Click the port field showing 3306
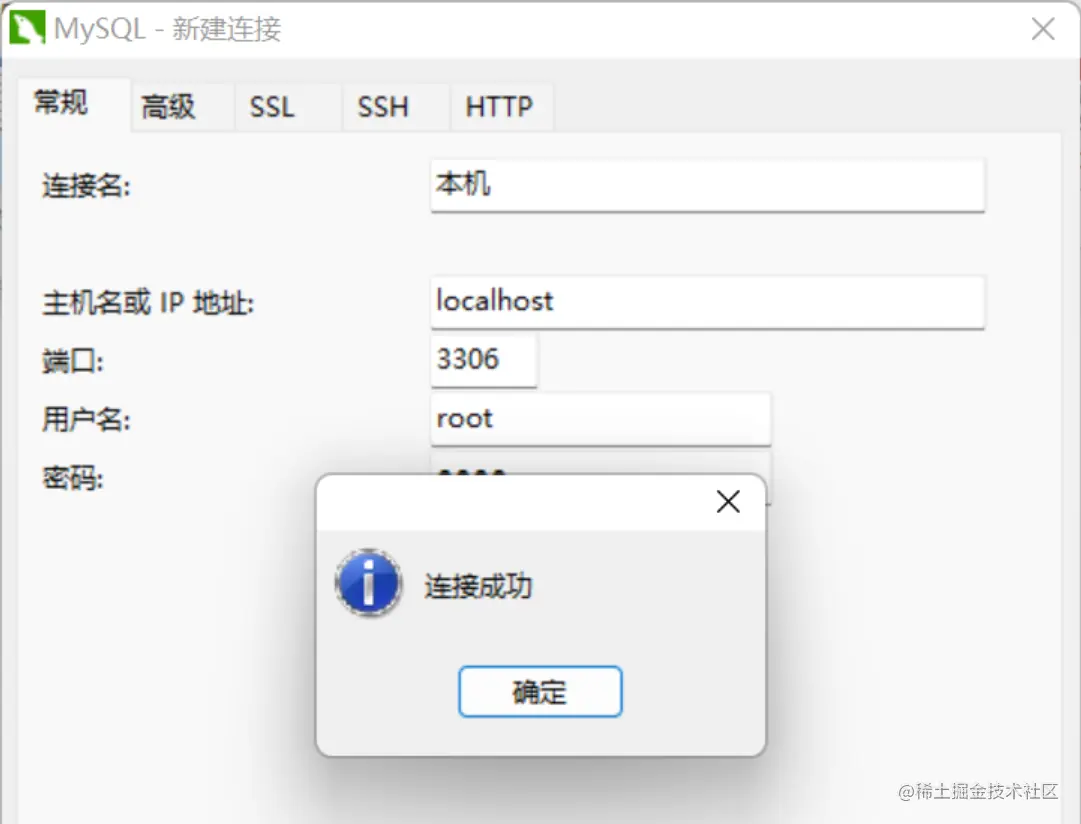Viewport: 1081px width, 824px height. [483, 360]
